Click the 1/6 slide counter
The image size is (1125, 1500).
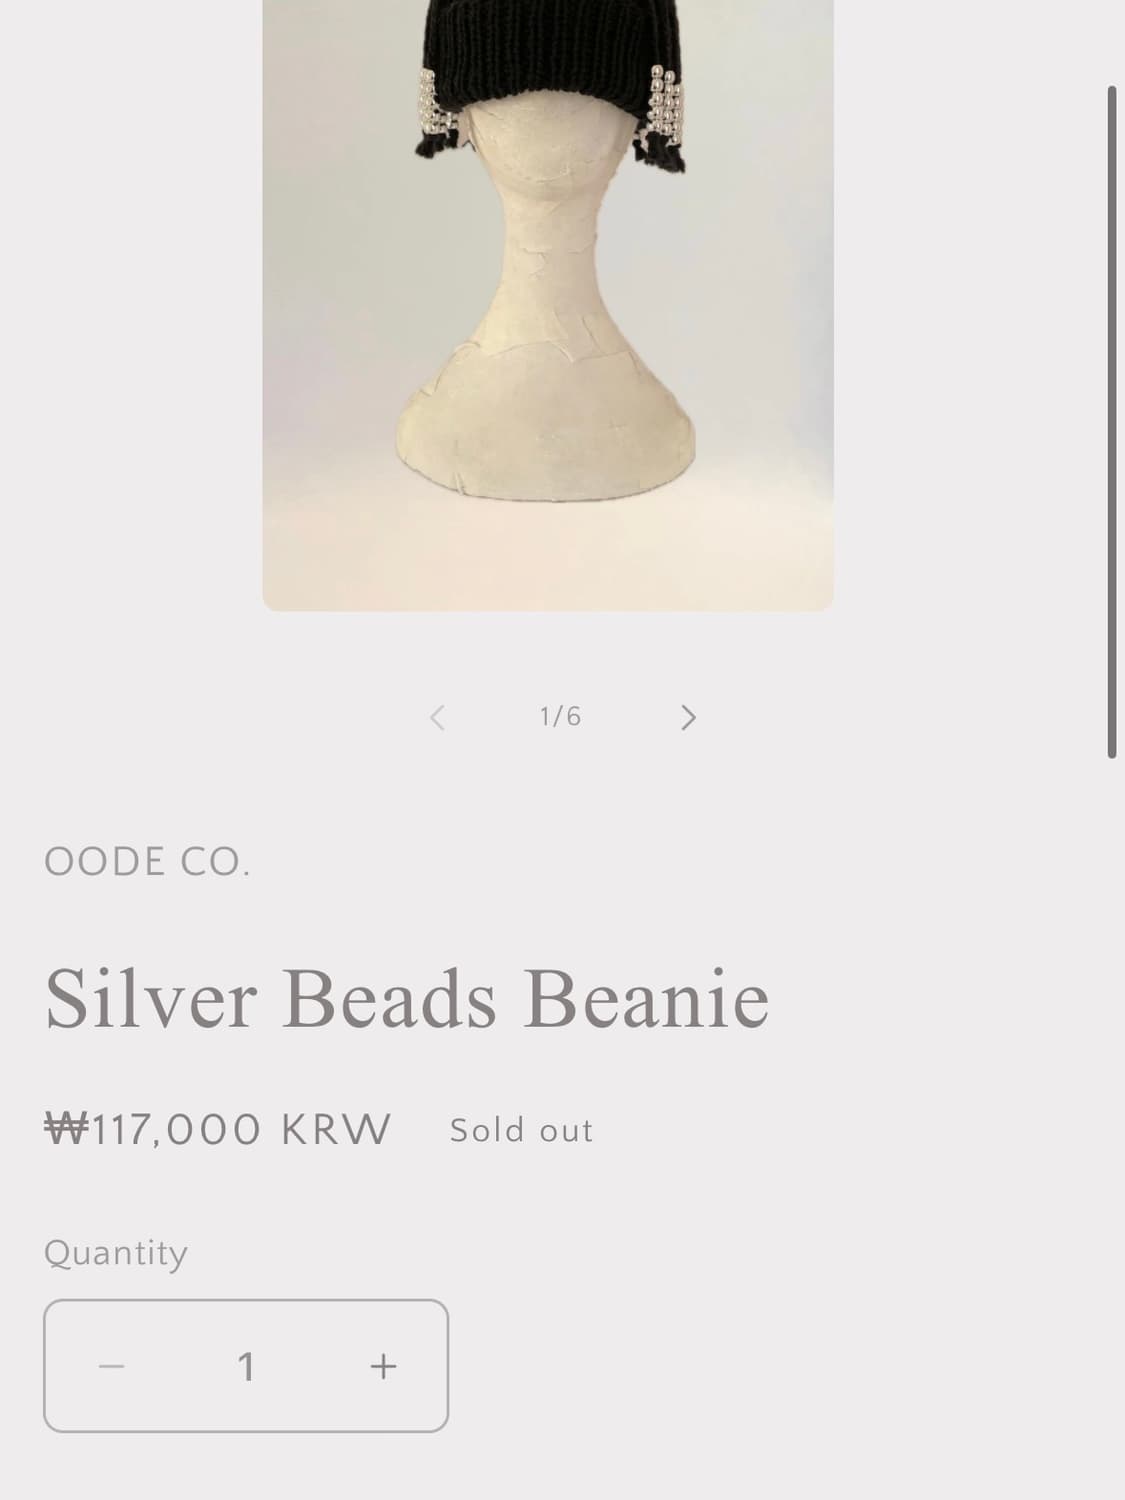pyautogui.click(x=560, y=717)
